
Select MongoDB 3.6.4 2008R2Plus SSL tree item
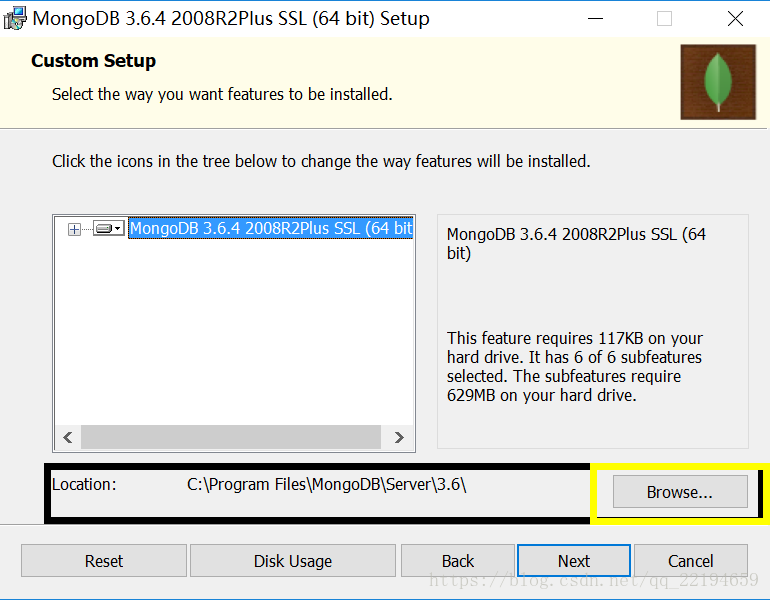271,228
